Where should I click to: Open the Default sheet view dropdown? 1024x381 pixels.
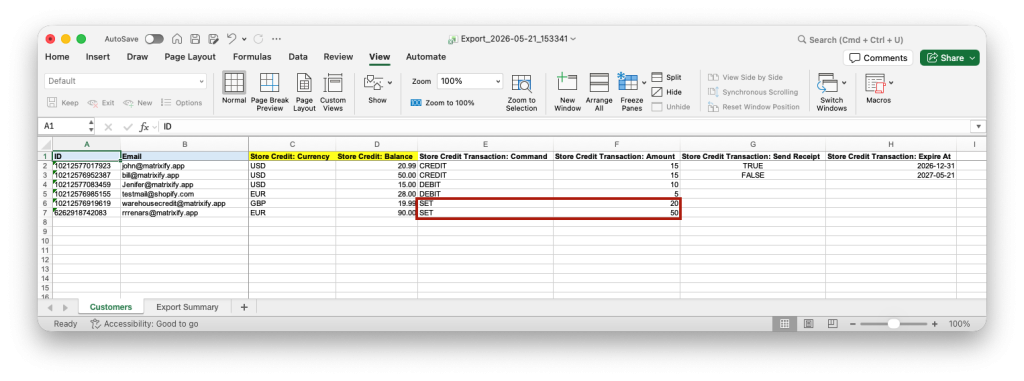click(x=125, y=81)
